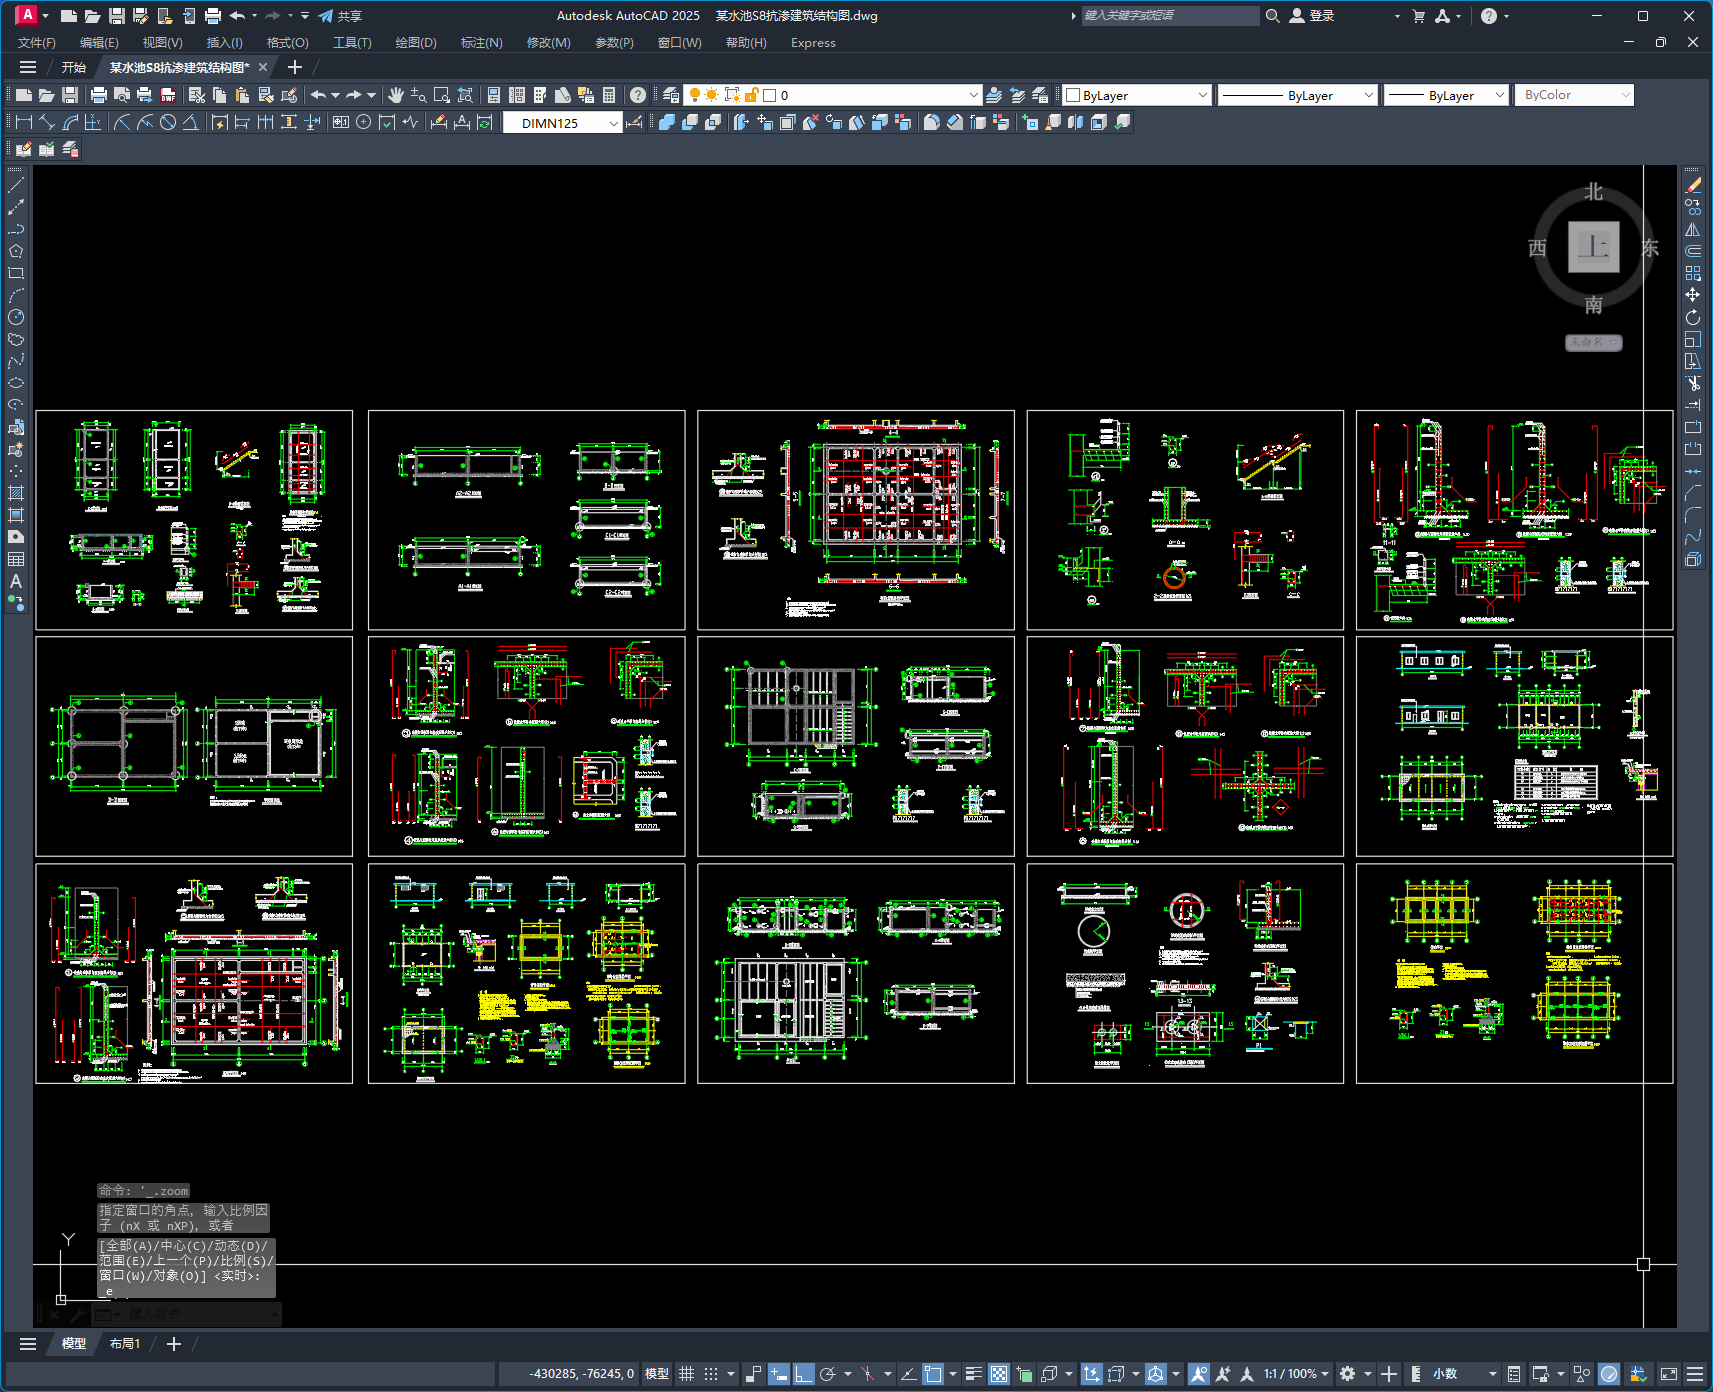This screenshot has height=1392, width=1713.
Task: Export to DWF icon
Action: point(168,95)
